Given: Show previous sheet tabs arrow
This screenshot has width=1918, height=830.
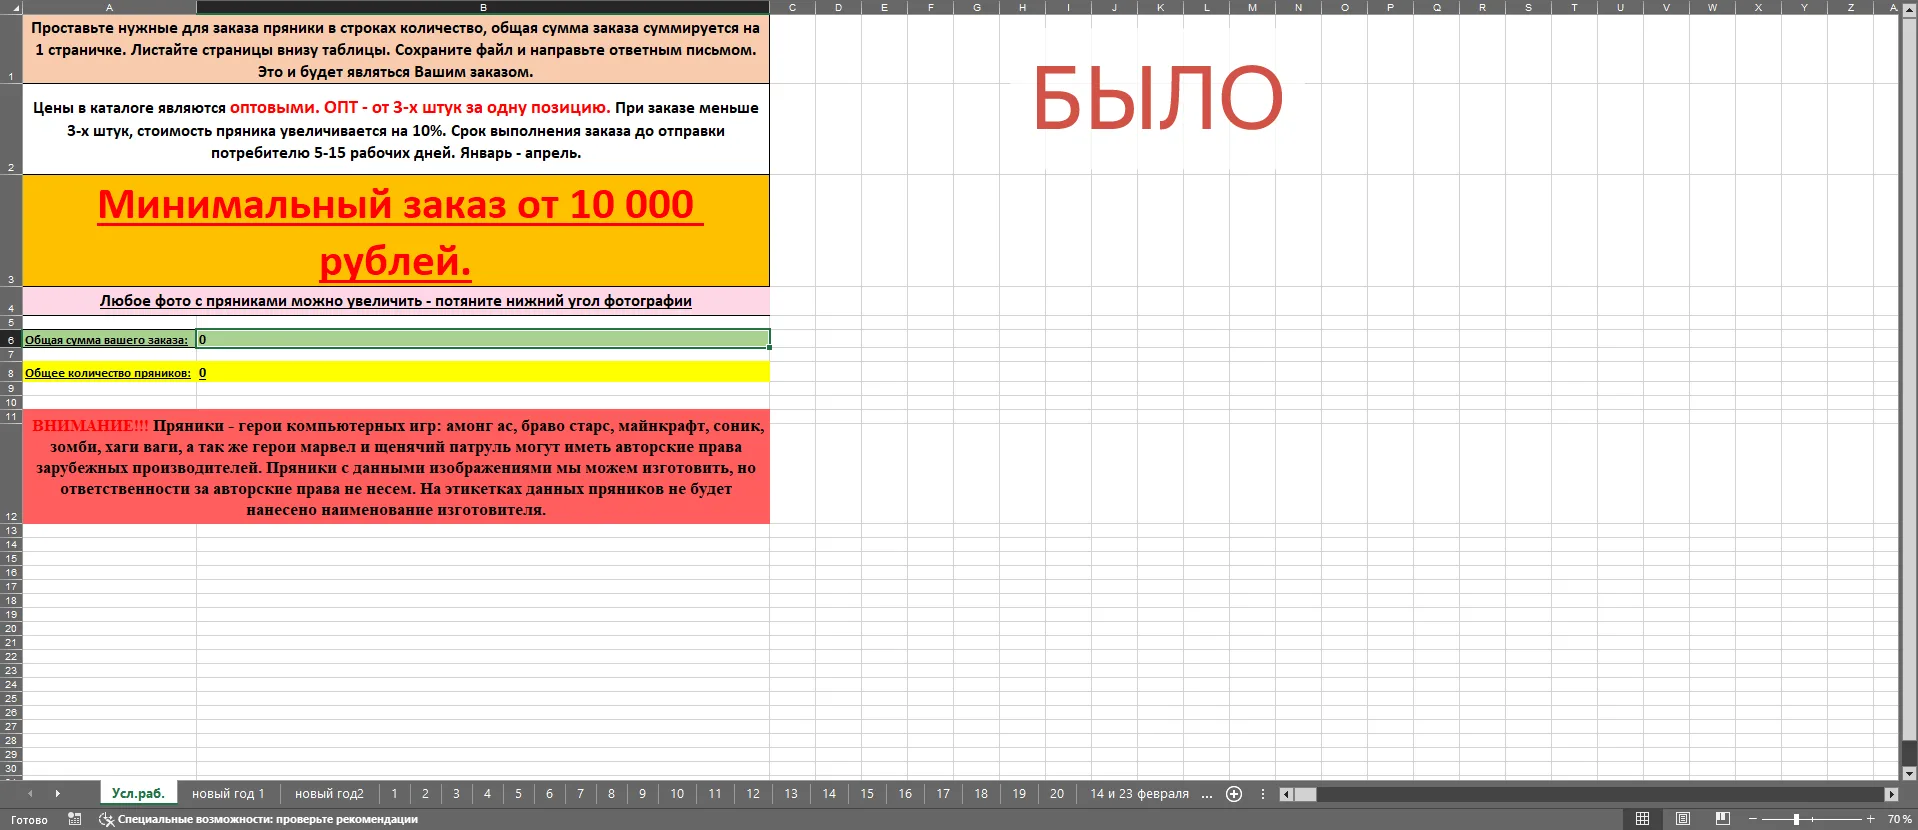Looking at the screenshot, I should coord(30,794).
